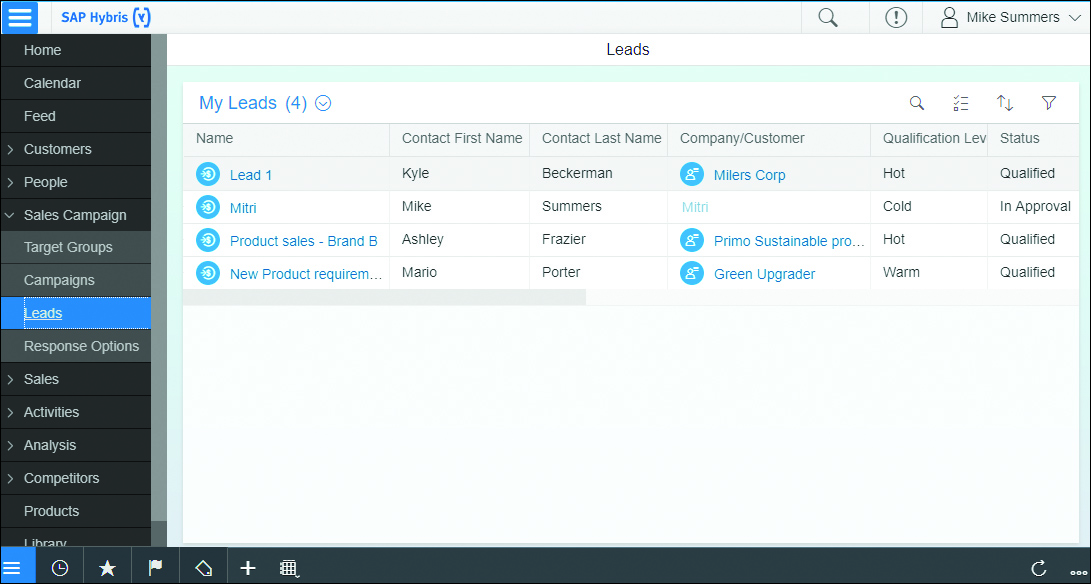
Task: Open the hamburger menu in top header
Action: tap(19, 17)
